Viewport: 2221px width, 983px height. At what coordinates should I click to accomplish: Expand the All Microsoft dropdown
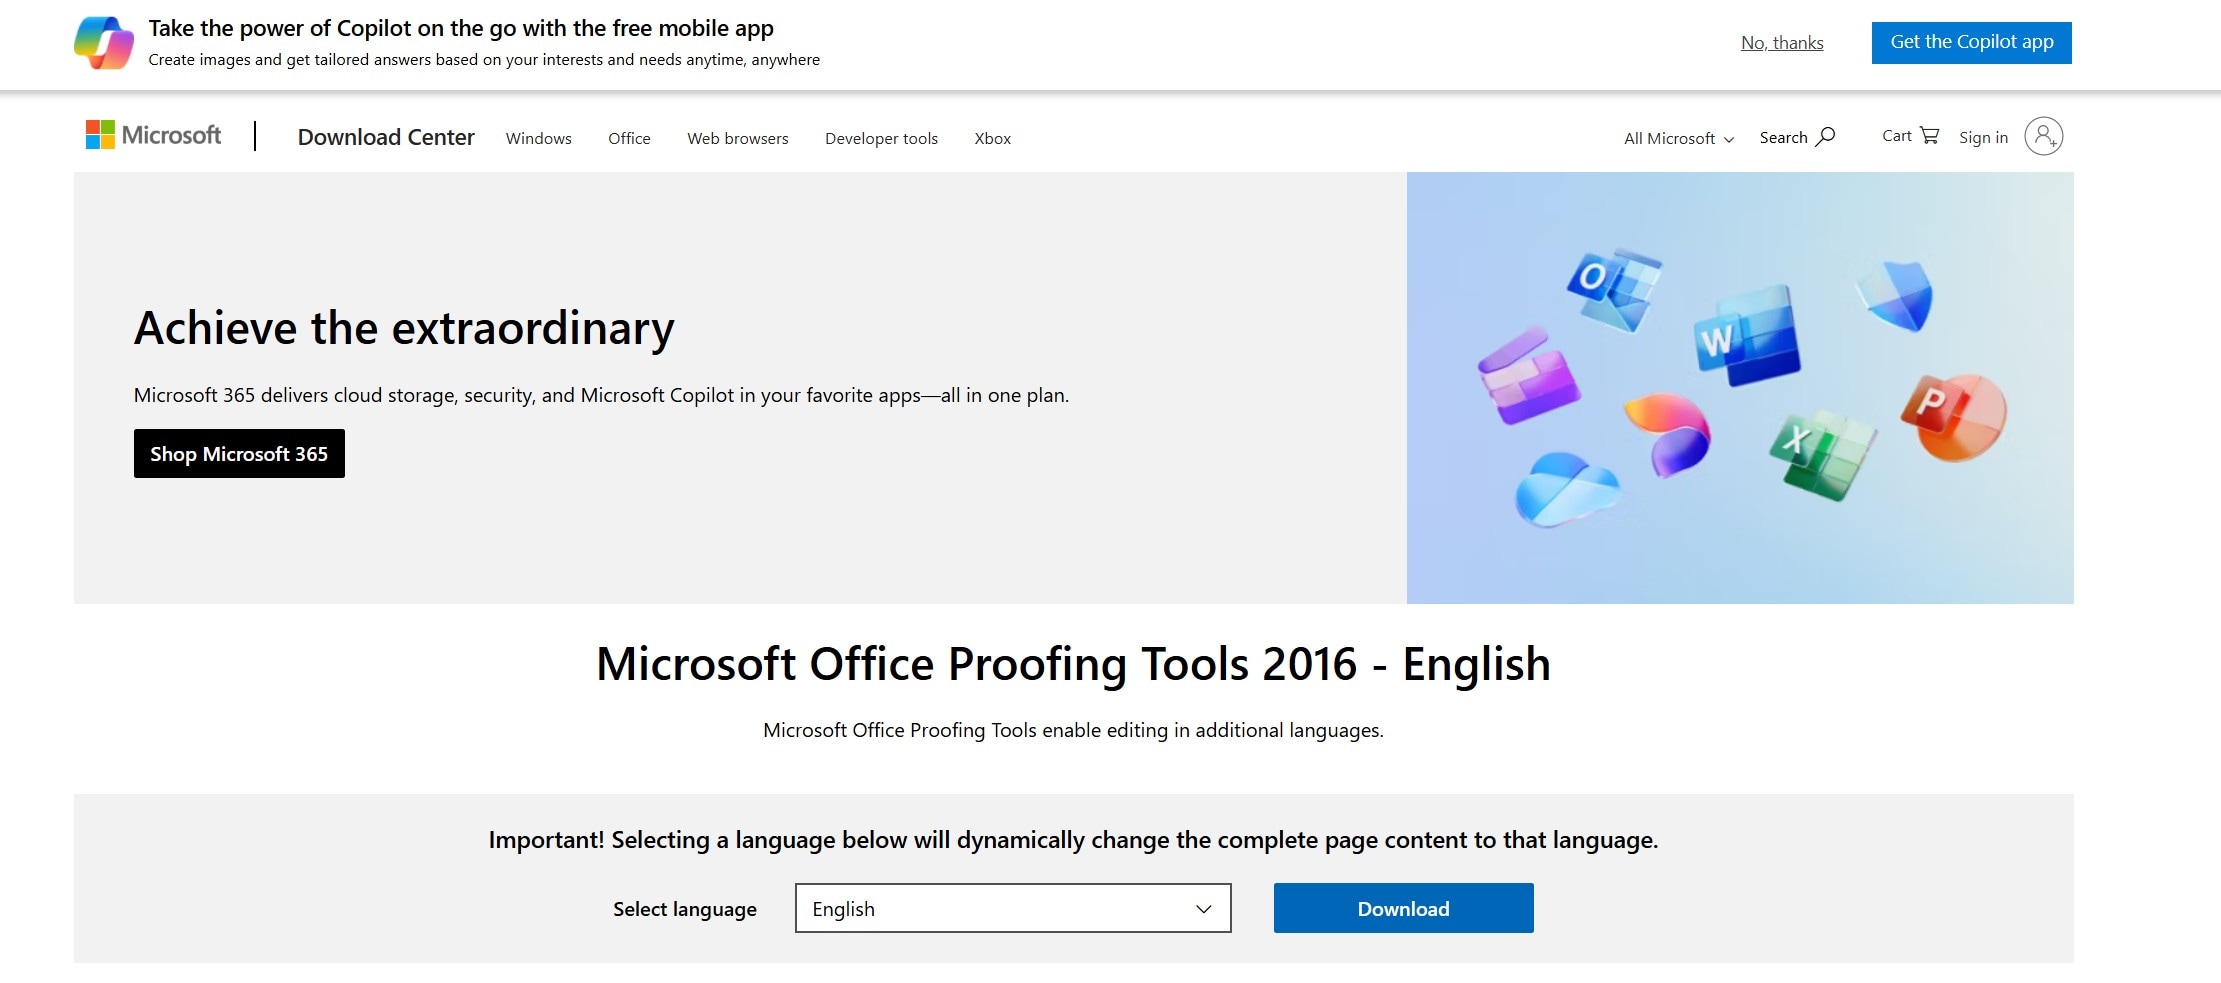point(1679,138)
